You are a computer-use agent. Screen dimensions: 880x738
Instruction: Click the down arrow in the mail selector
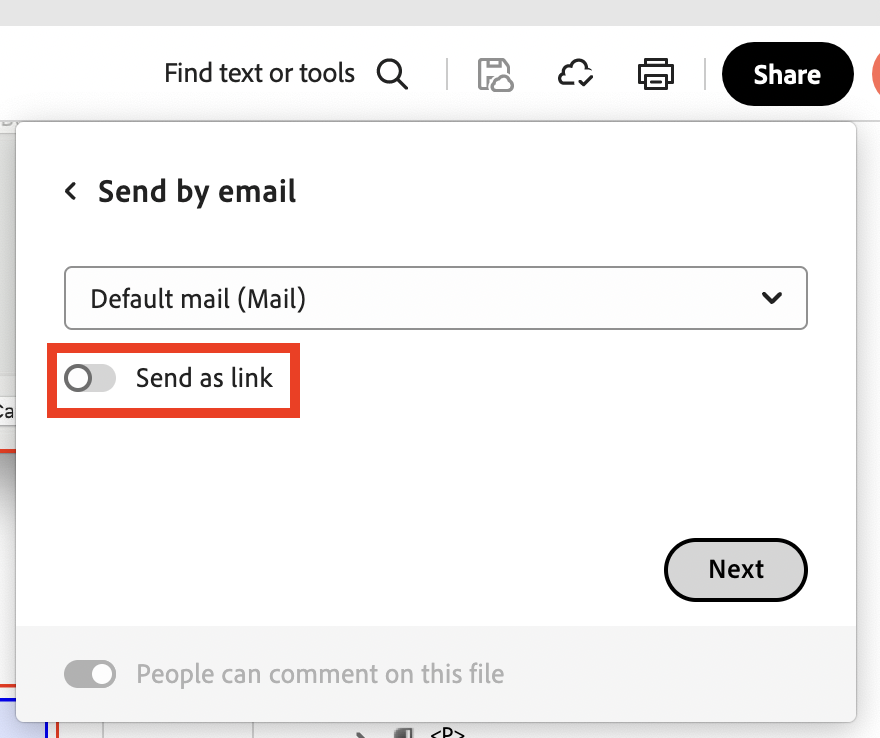tap(771, 298)
